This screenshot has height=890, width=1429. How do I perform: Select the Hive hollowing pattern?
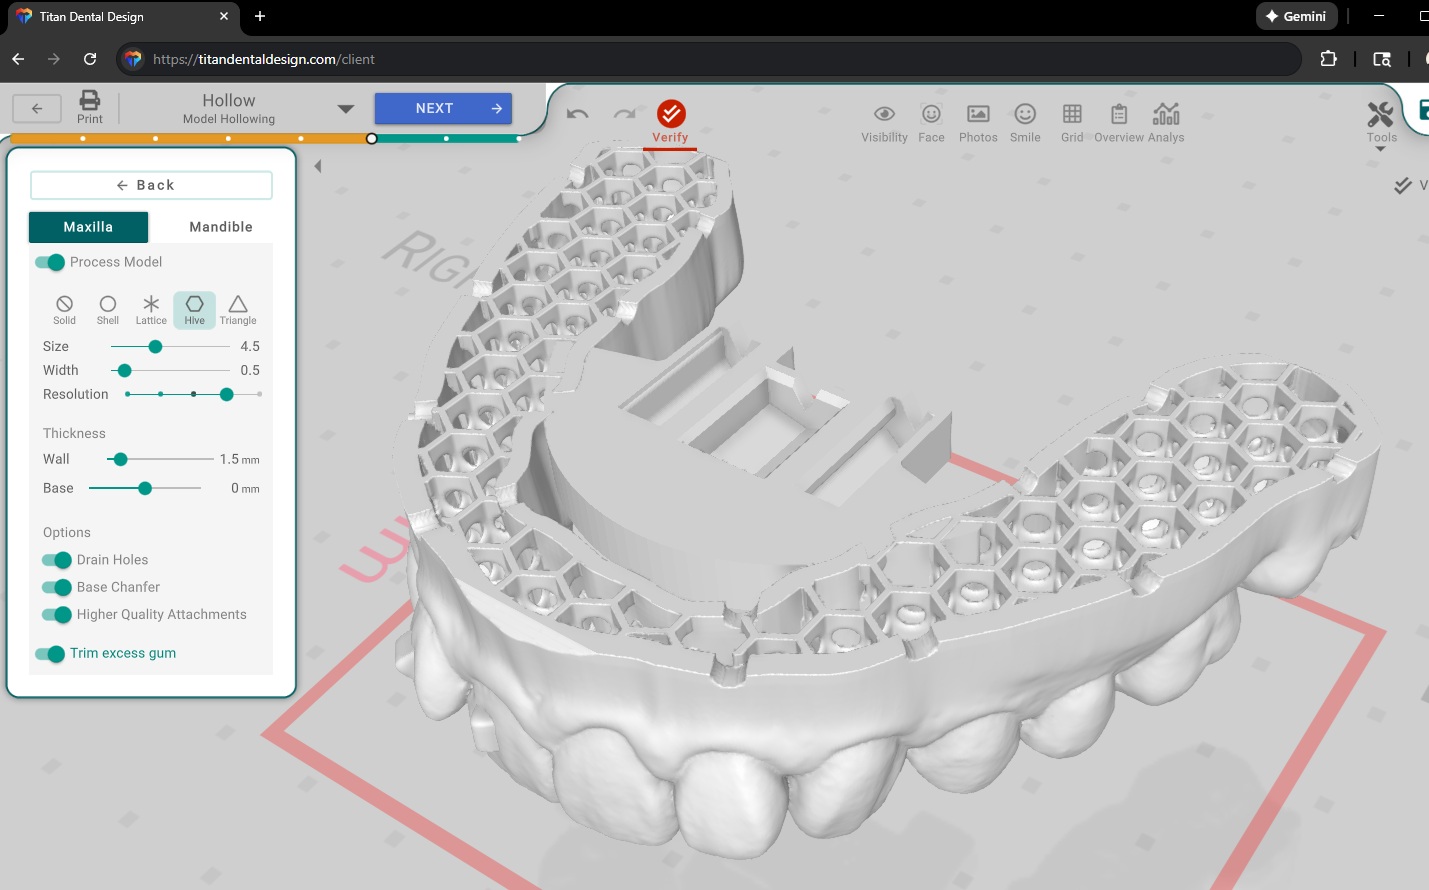[x=194, y=309]
